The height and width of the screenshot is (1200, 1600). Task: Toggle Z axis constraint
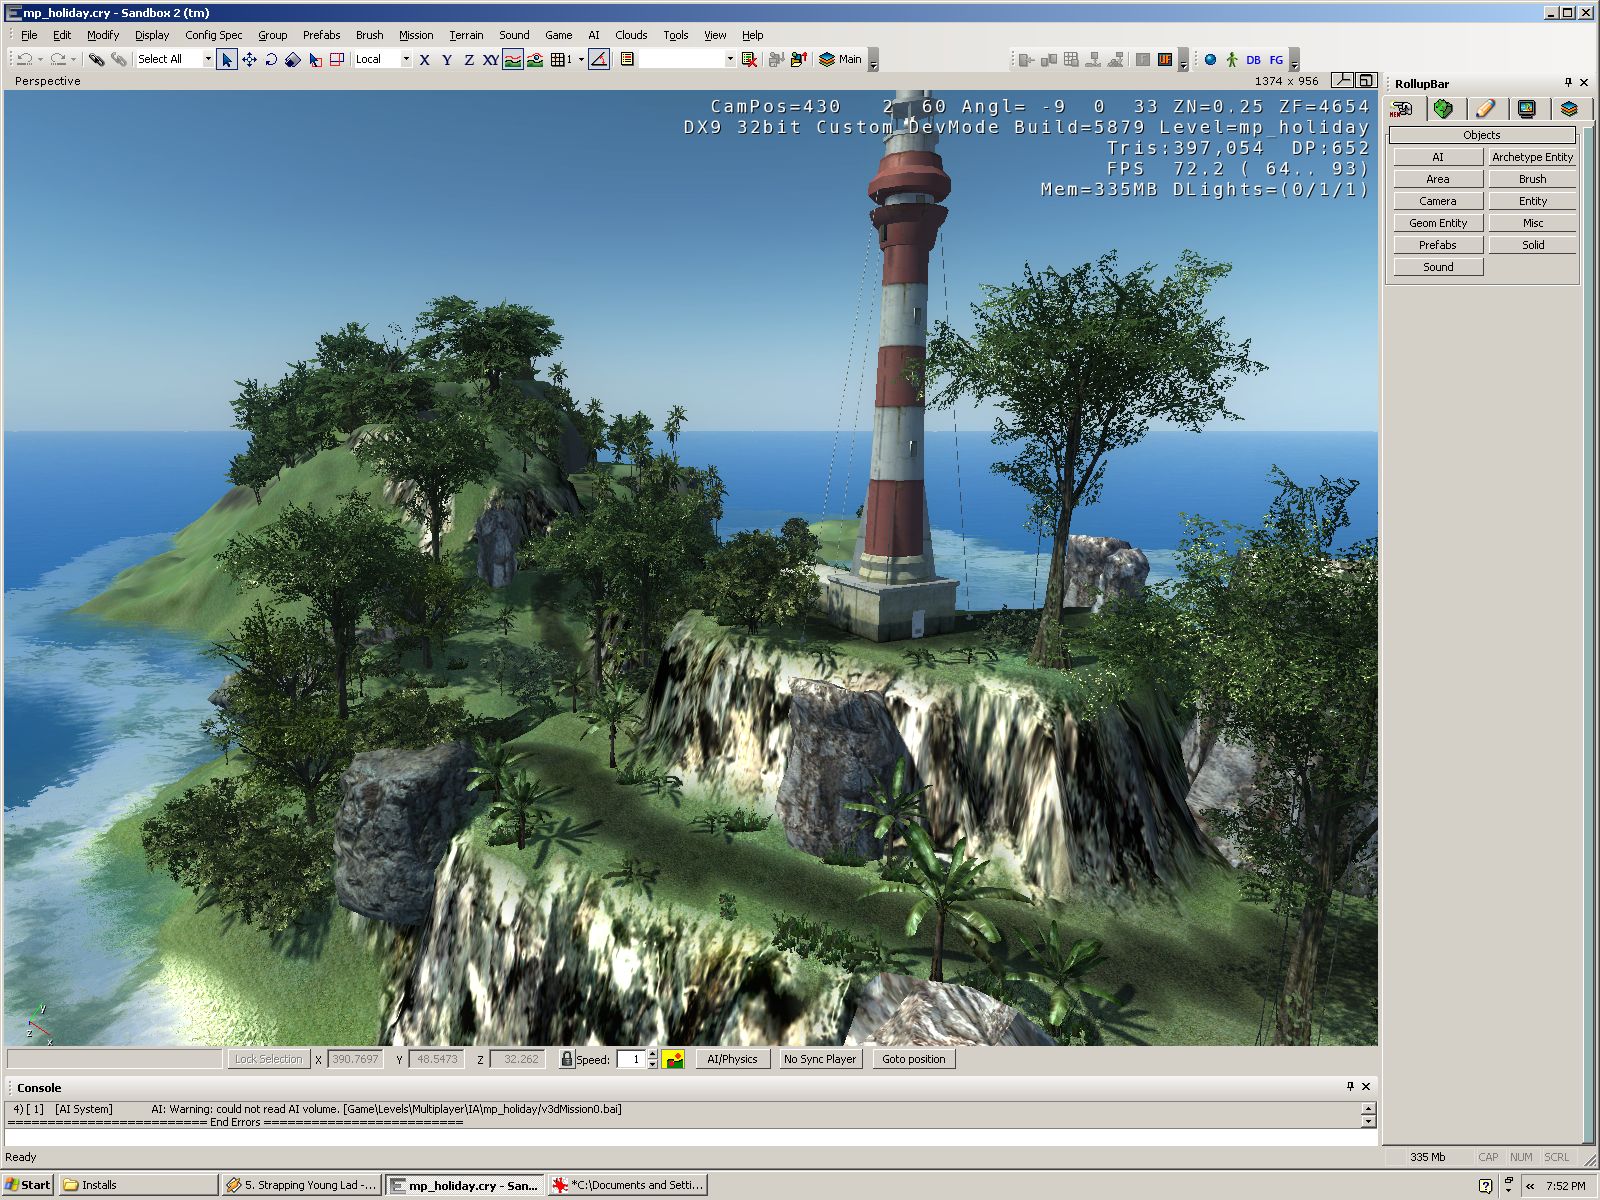tap(468, 60)
